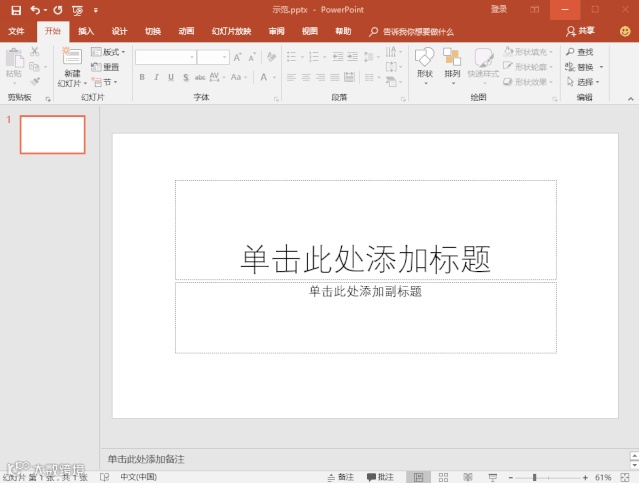Open the 排列 arrange menu

pyautogui.click(x=452, y=65)
